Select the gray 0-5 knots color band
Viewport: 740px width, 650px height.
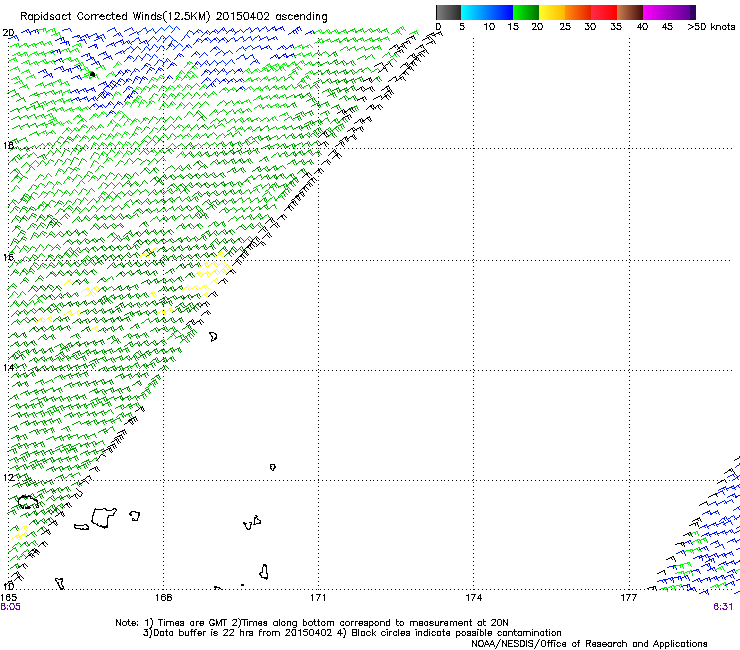[x=449, y=12]
